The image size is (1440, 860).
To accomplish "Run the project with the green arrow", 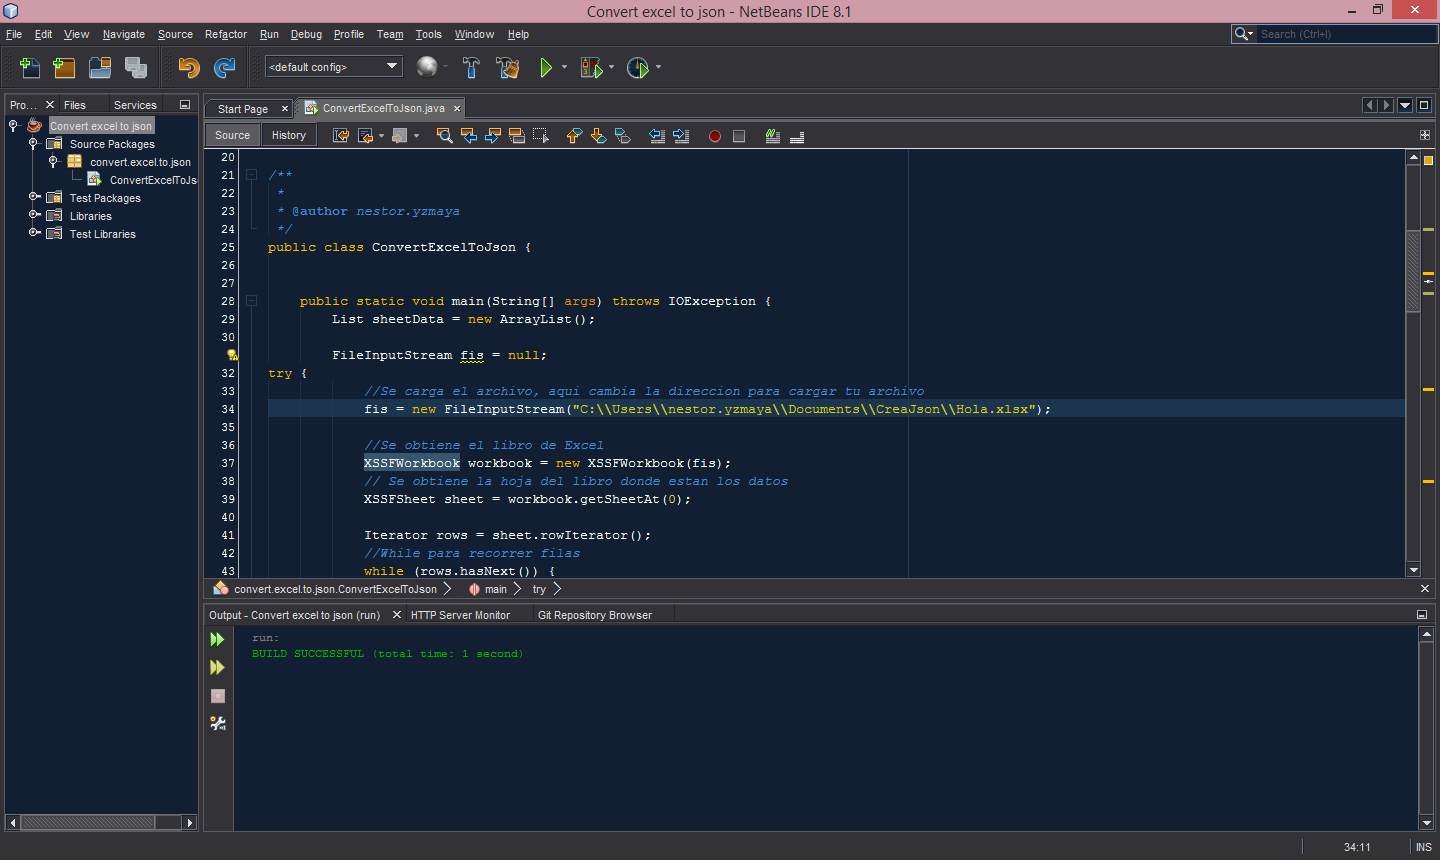I will [546, 68].
